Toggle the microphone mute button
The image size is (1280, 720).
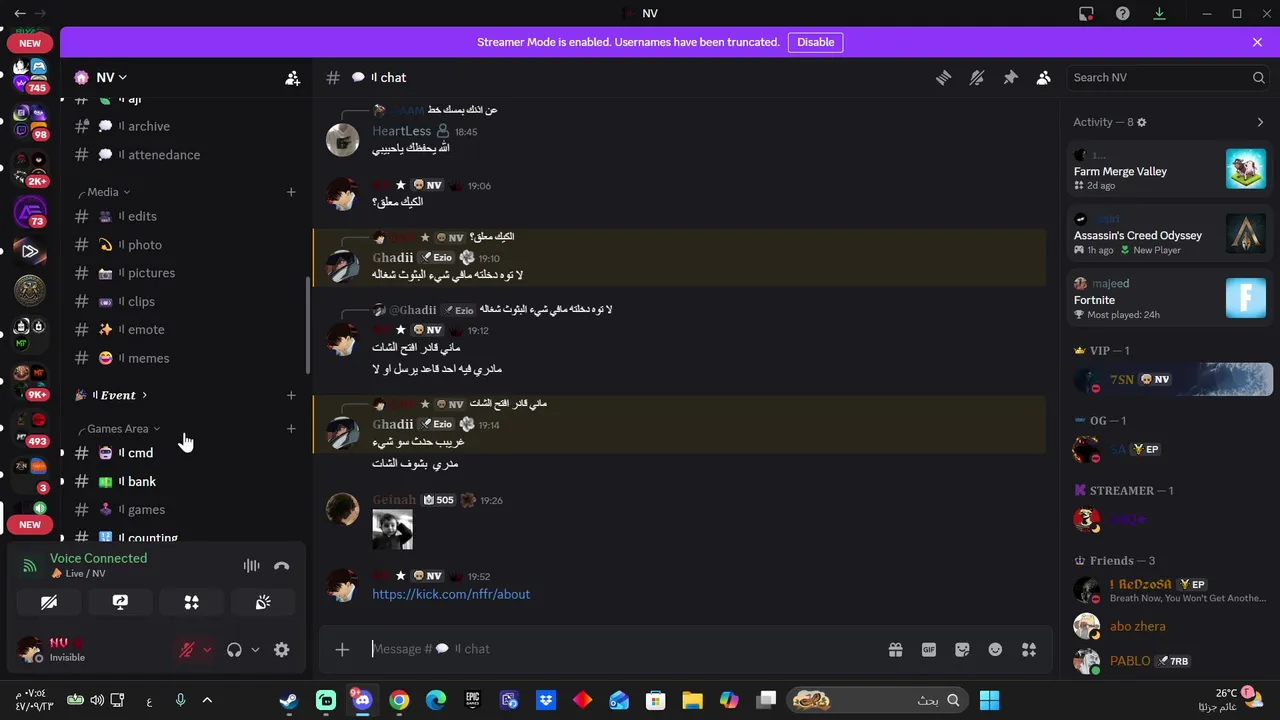[x=187, y=649]
